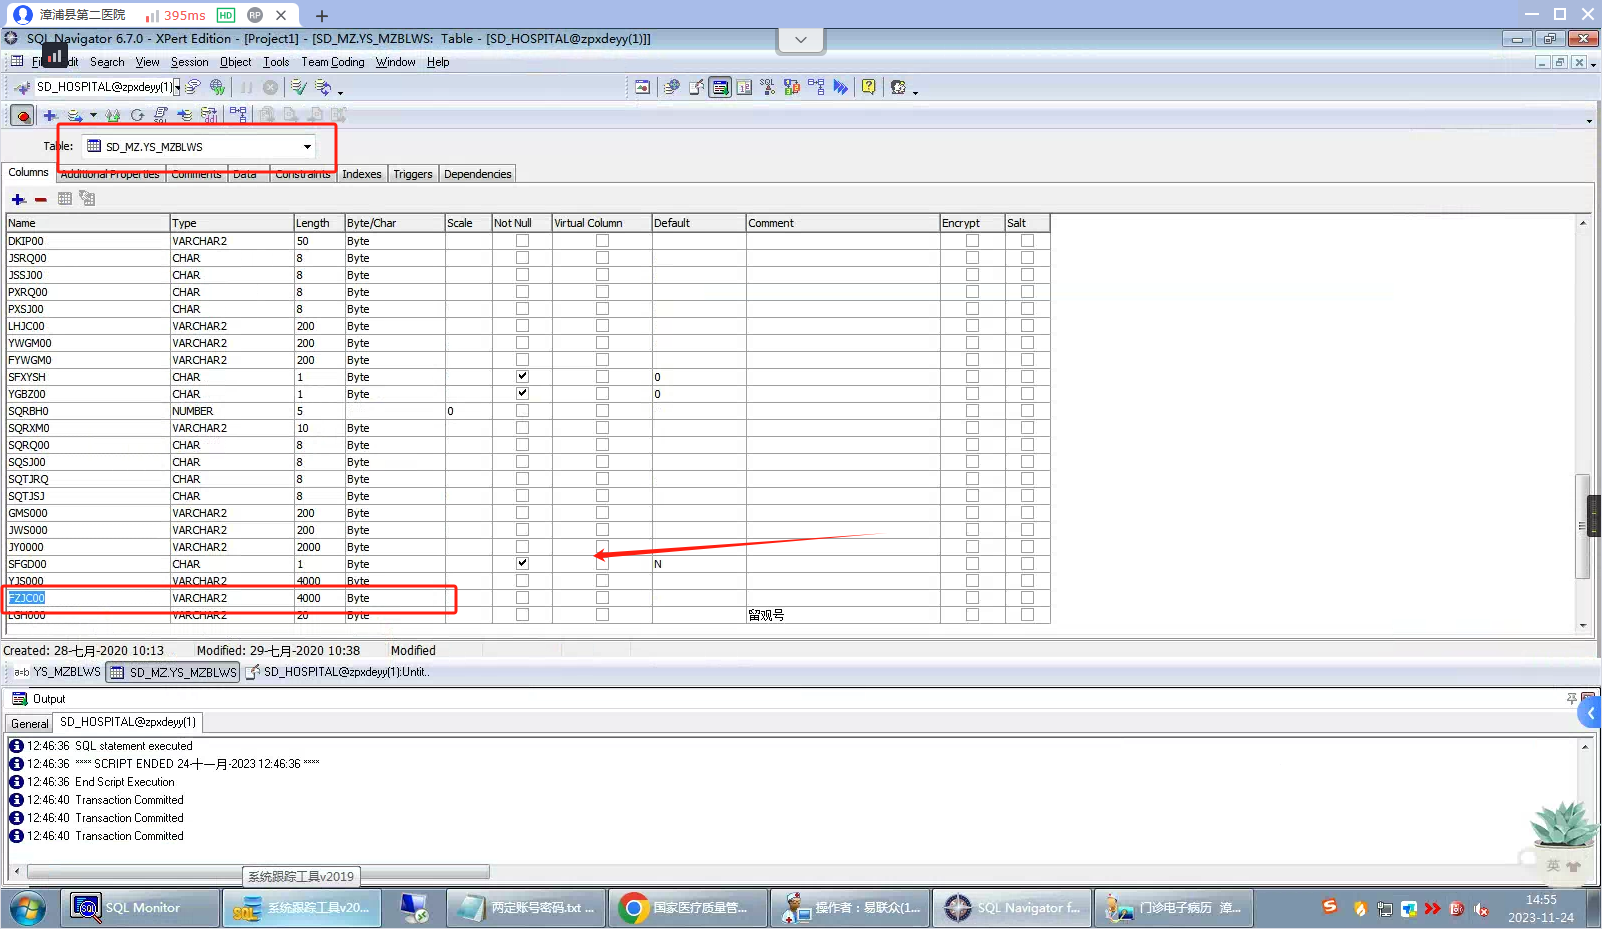Click the columns grid vertical scrollbar thumb
Viewport: 1602px width, 929px height.
coord(1582,526)
